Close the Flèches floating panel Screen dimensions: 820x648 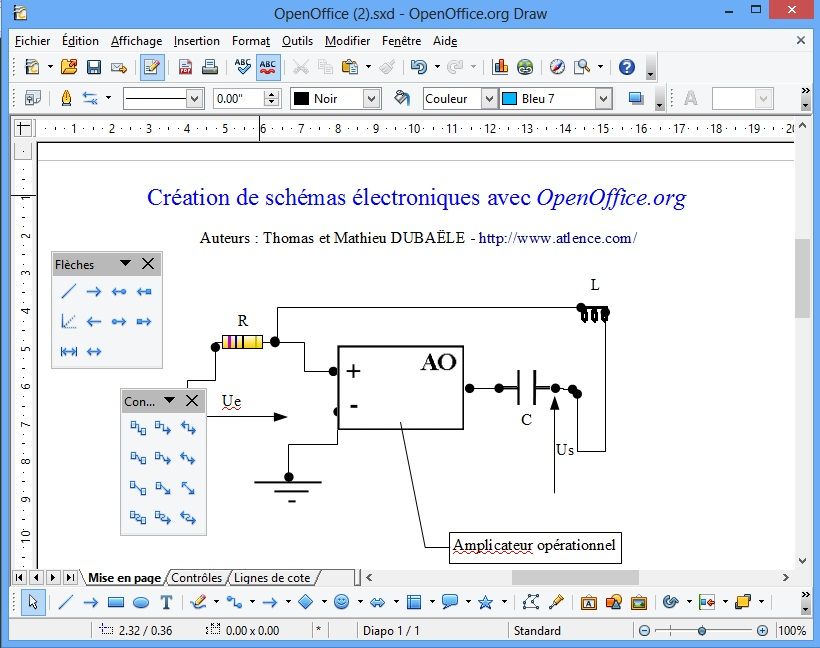tap(148, 264)
